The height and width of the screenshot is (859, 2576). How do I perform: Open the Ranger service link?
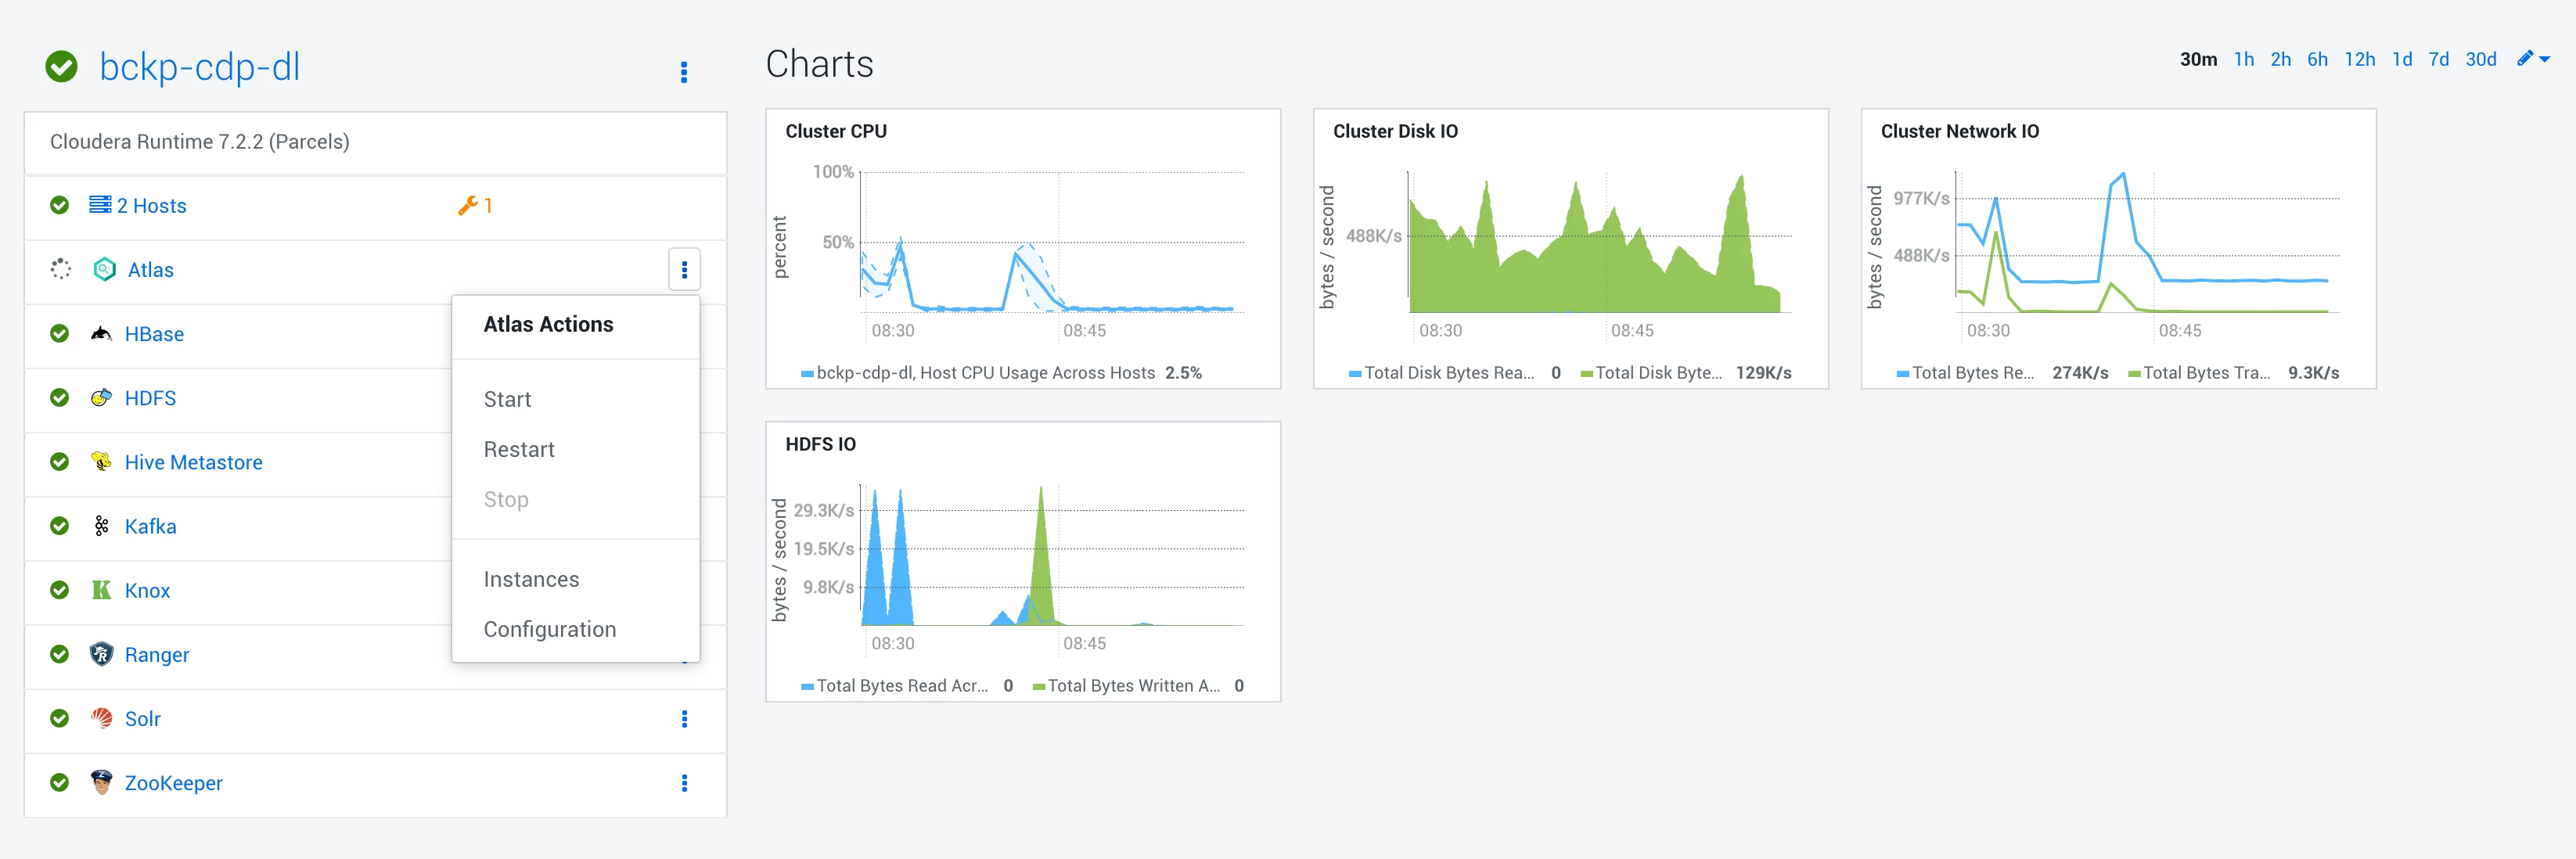coord(156,655)
